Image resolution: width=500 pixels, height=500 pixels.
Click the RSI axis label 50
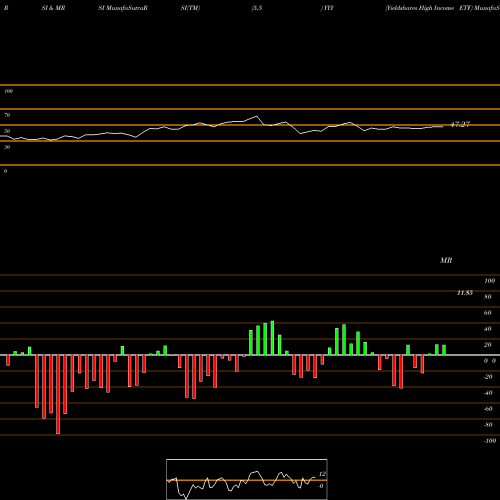pyautogui.click(x=7, y=131)
